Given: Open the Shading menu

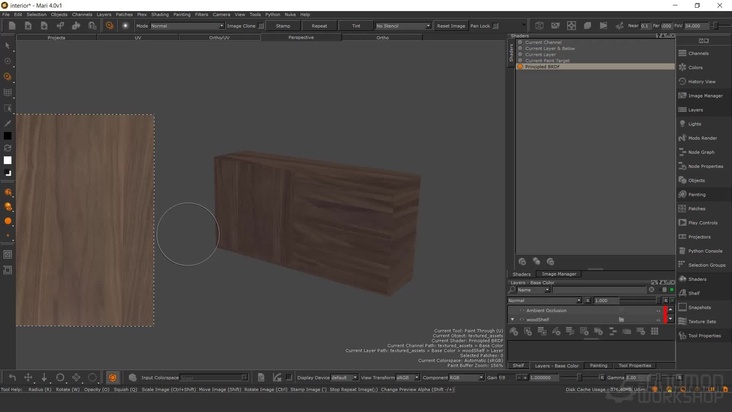Looking at the screenshot, I should (x=160, y=14).
